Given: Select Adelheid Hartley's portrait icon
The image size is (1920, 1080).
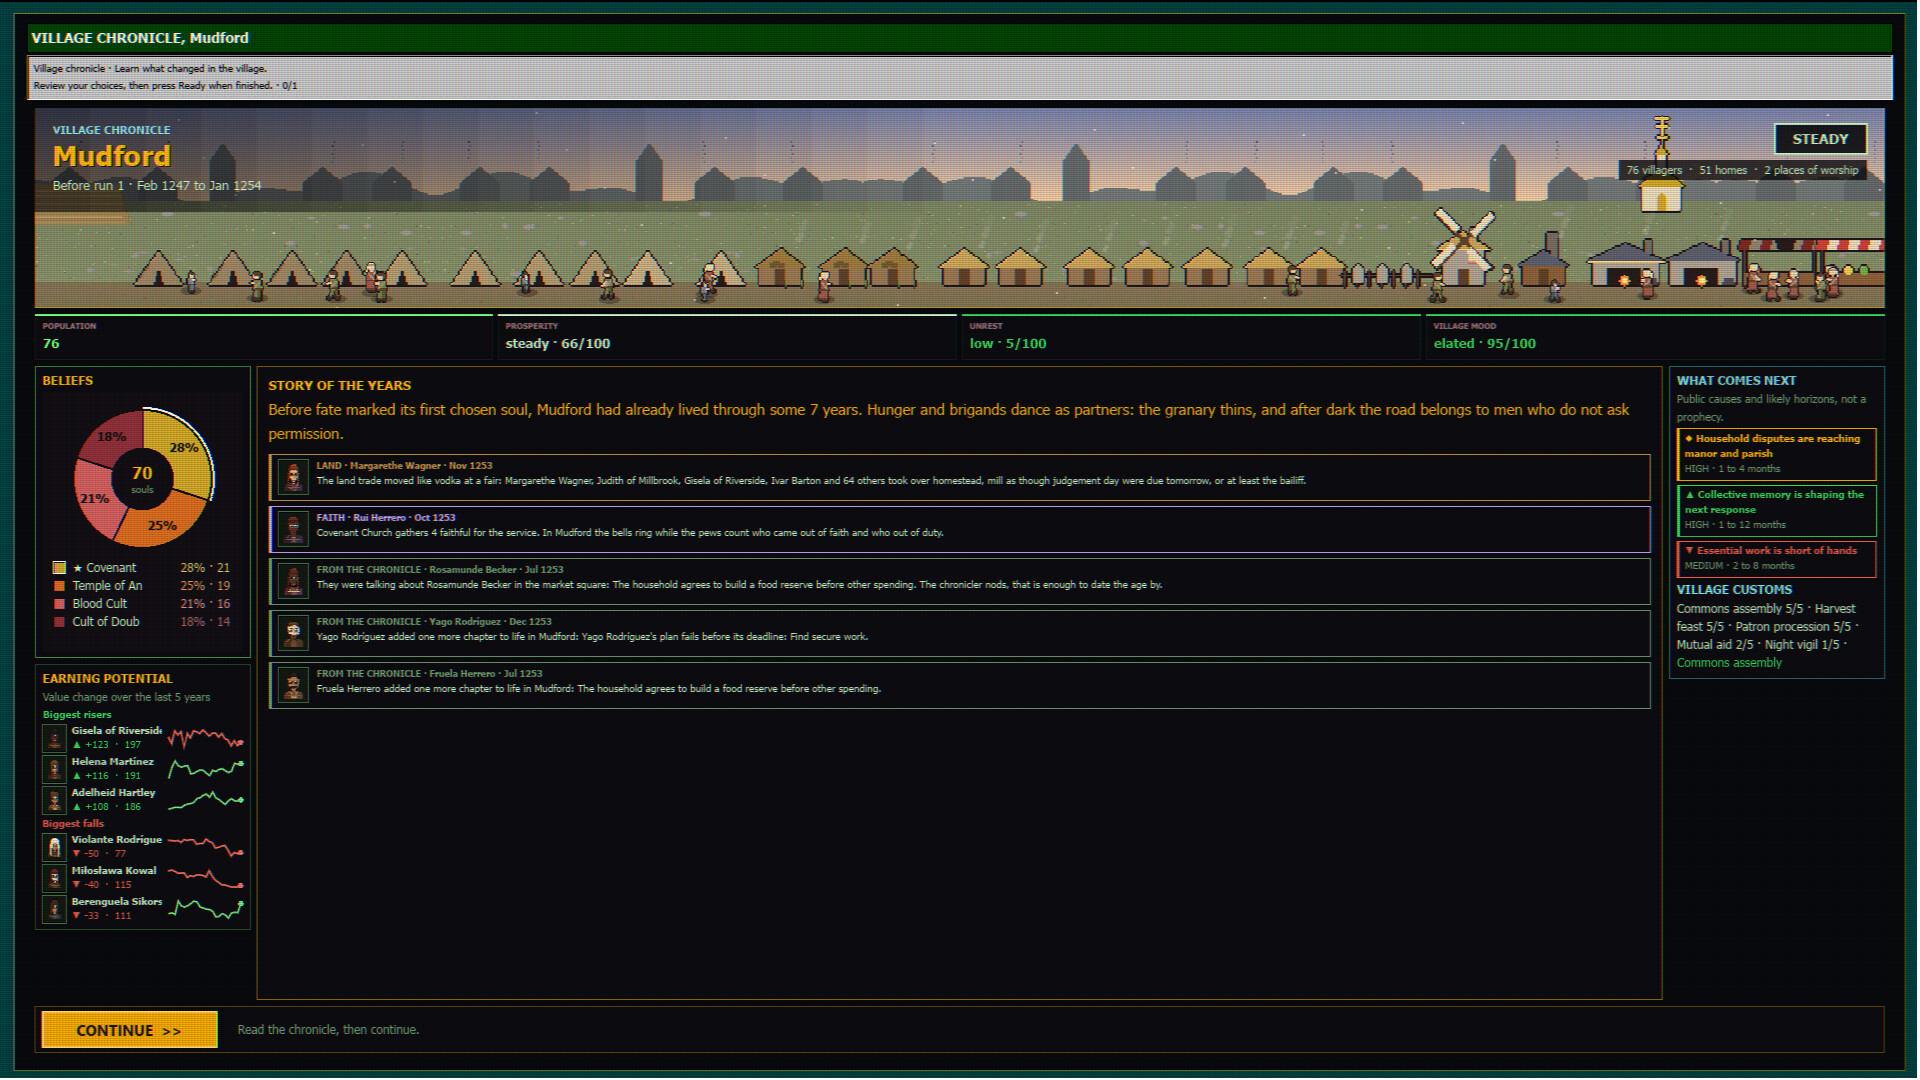Looking at the screenshot, I should pos(55,800).
